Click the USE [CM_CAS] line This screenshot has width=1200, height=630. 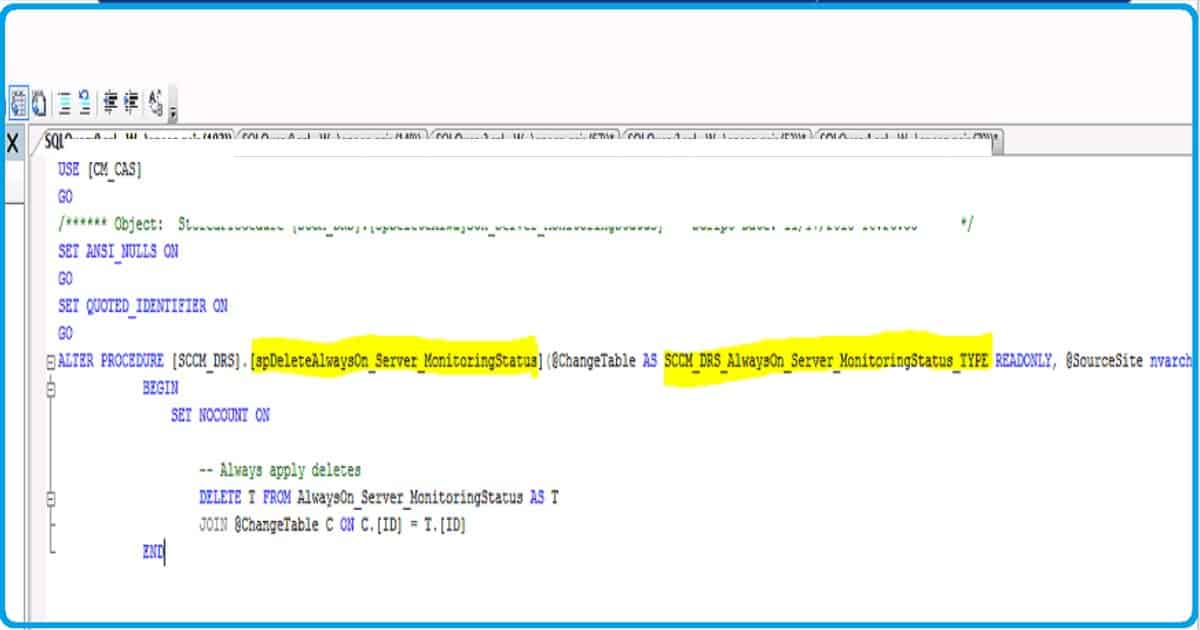click(x=100, y=171)
